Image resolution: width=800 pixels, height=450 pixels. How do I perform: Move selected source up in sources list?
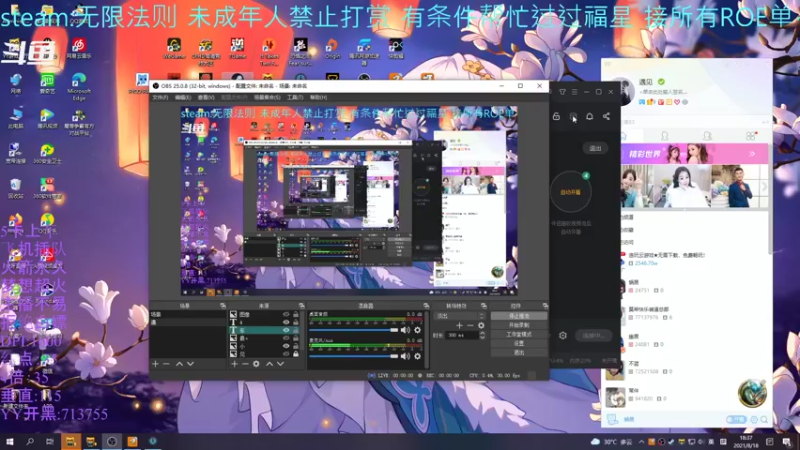(x=269, y=364)
